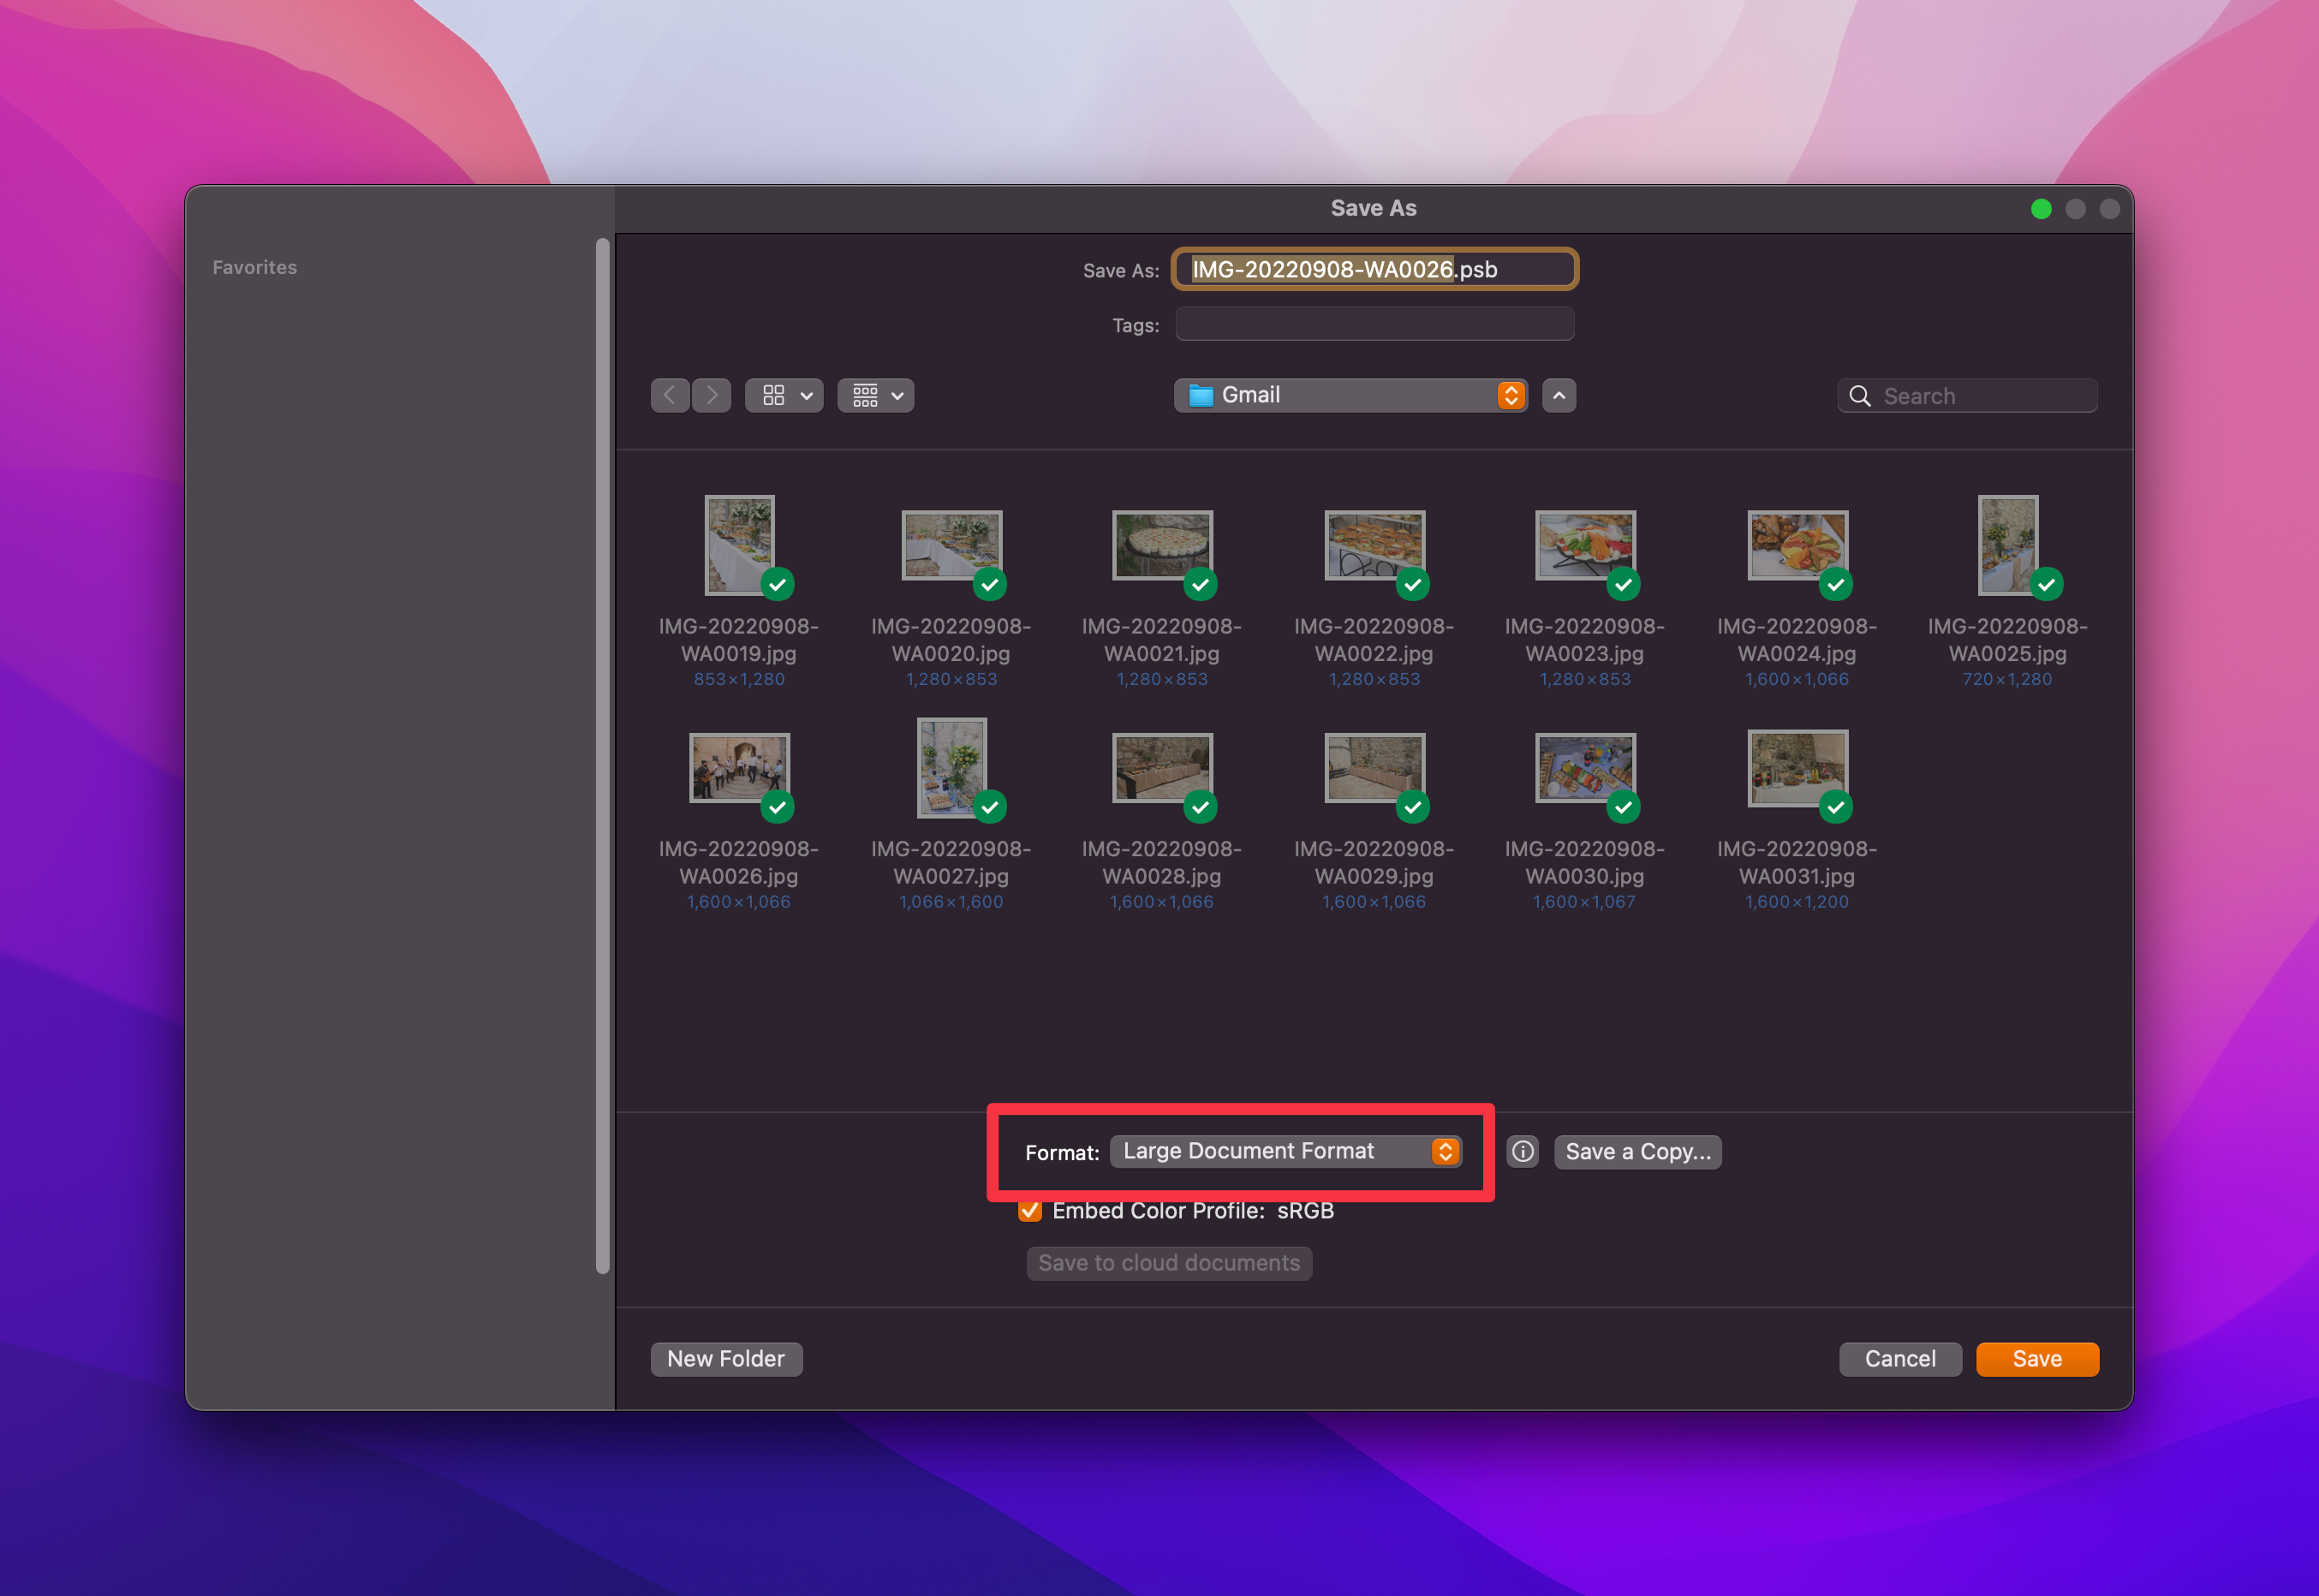The height and width of the screenshot is (1596, 2319).
Task: Open the icon view mode selector
Action: pyautogui.click(x=785, y=396)
